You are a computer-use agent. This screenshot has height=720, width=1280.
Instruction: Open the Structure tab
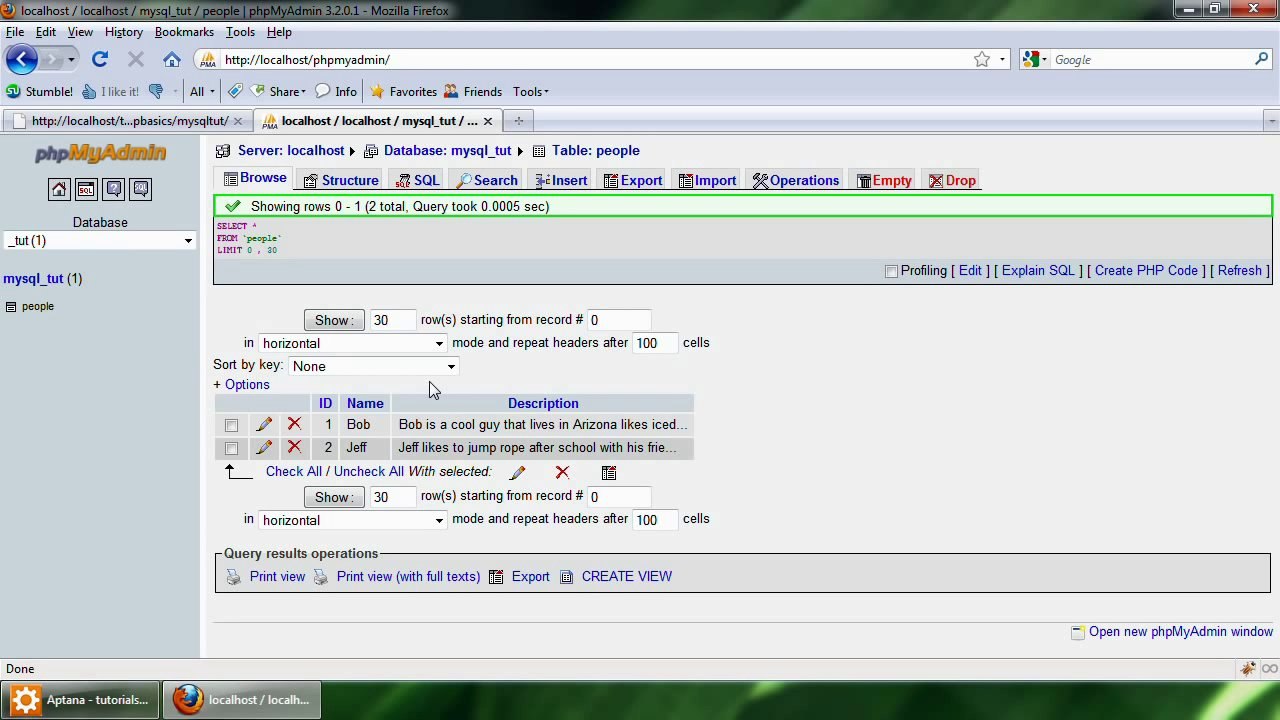coord(341,181)
